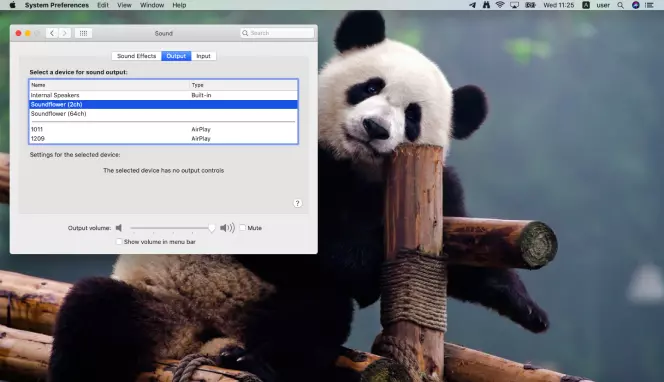This screenshot has height=382, width=664.
Task: Select the 1011 AirPlay device
Action: [163, 129]
